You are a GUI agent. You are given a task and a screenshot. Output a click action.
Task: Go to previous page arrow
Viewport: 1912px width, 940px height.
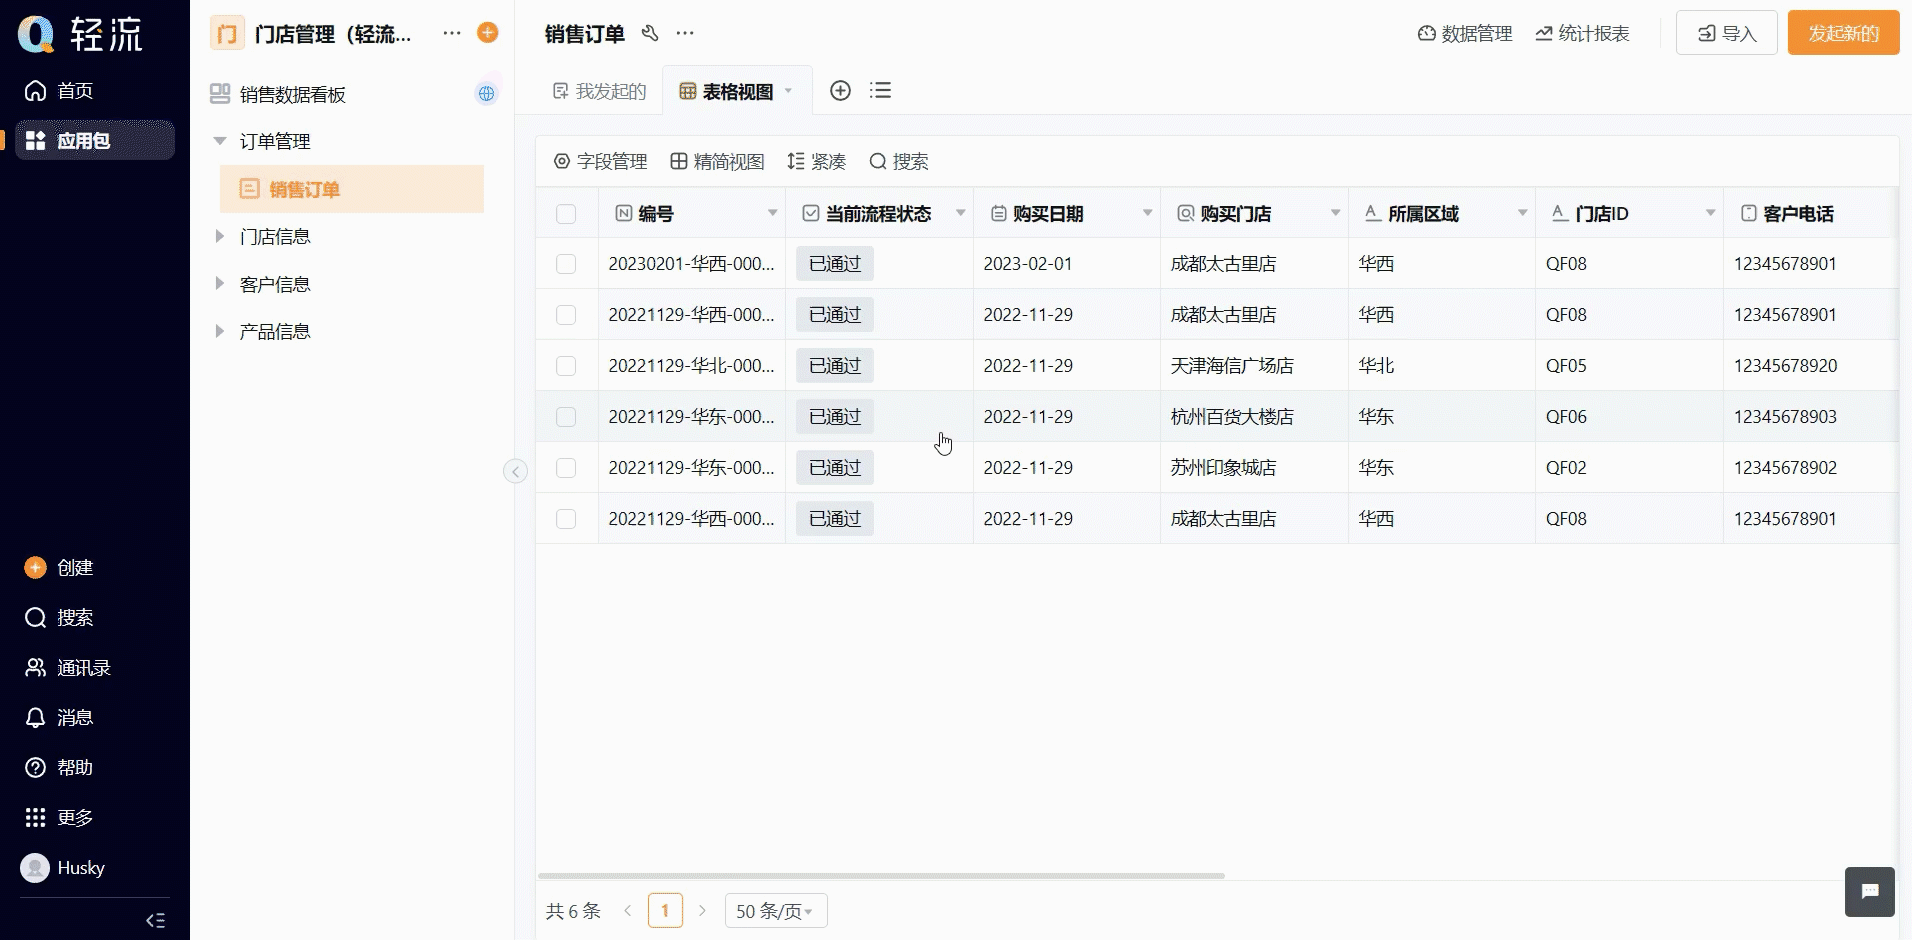[628, 911]
